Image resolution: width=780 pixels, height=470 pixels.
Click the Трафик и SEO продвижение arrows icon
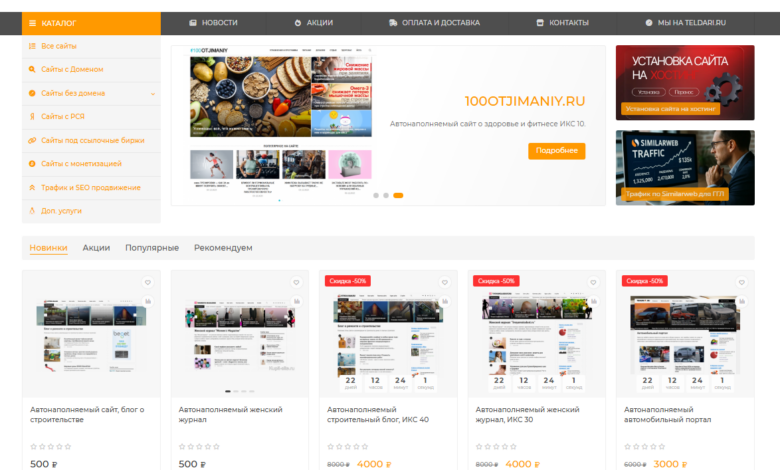click(32, 188)
